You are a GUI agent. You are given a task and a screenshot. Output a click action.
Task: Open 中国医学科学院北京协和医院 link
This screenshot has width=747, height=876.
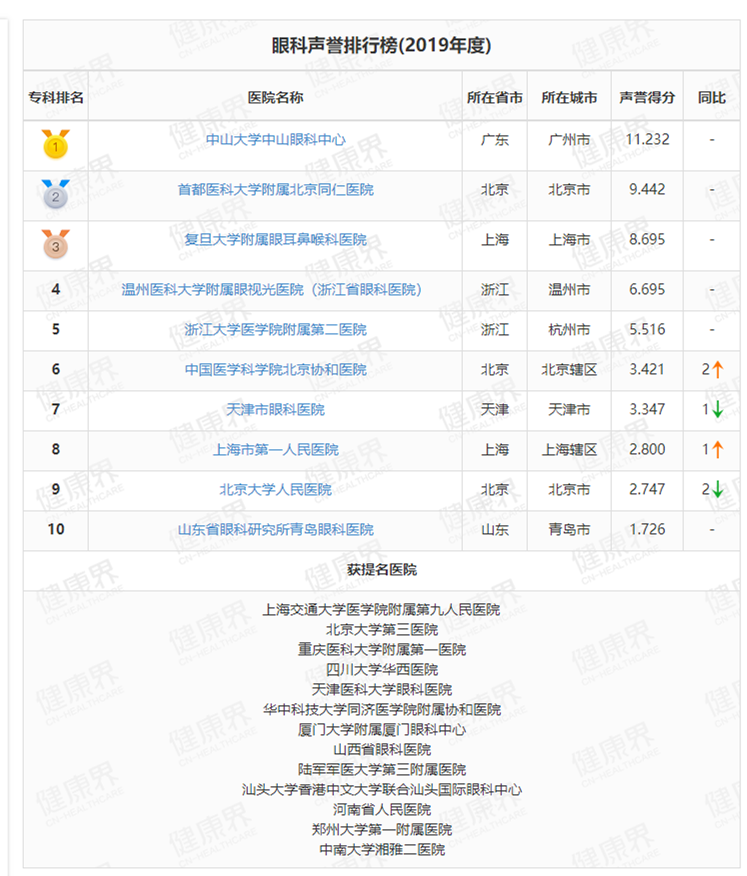point(275,369)
